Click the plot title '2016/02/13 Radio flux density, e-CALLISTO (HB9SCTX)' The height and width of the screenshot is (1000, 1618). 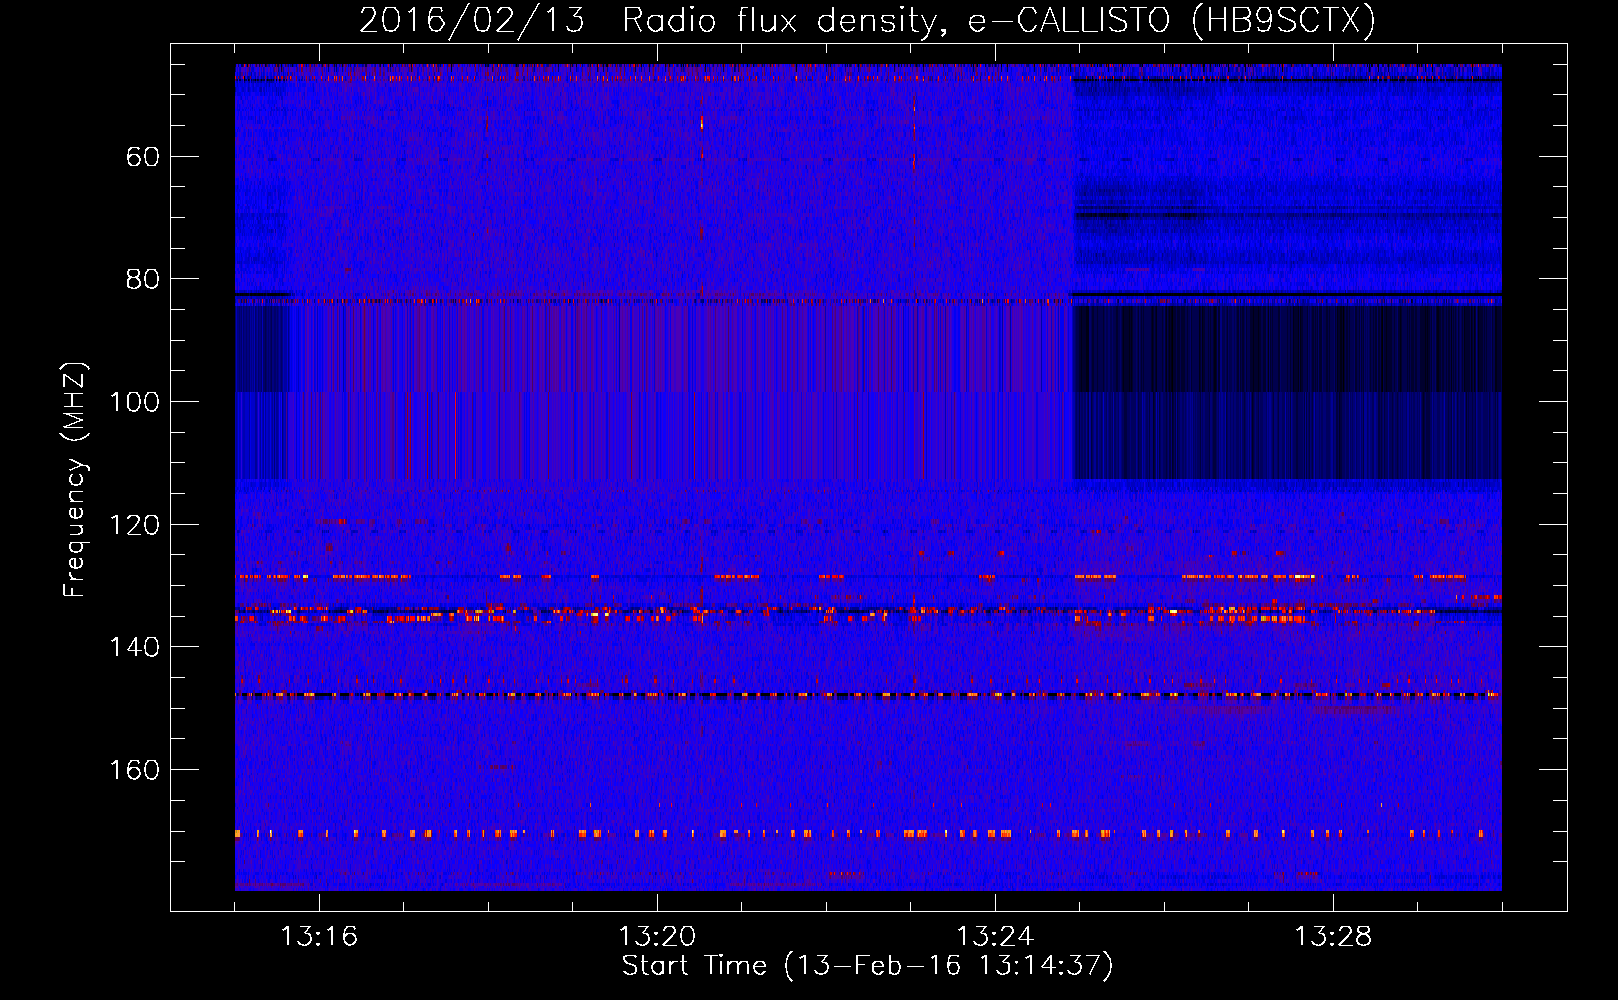(867, 20)
